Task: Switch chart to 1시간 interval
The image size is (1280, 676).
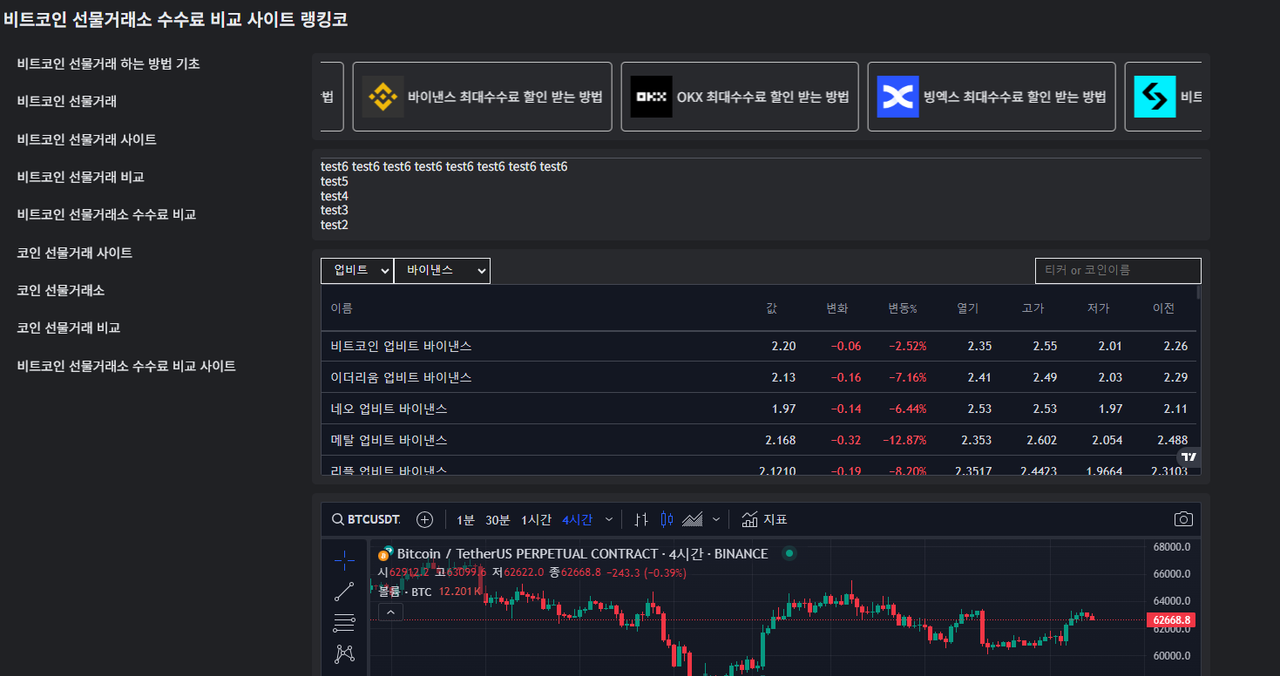Action: (x=536, y=520)
